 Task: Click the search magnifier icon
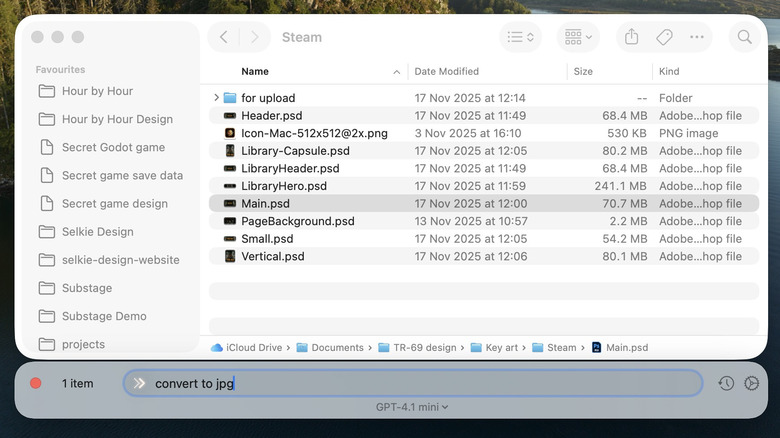coord(744,37)
